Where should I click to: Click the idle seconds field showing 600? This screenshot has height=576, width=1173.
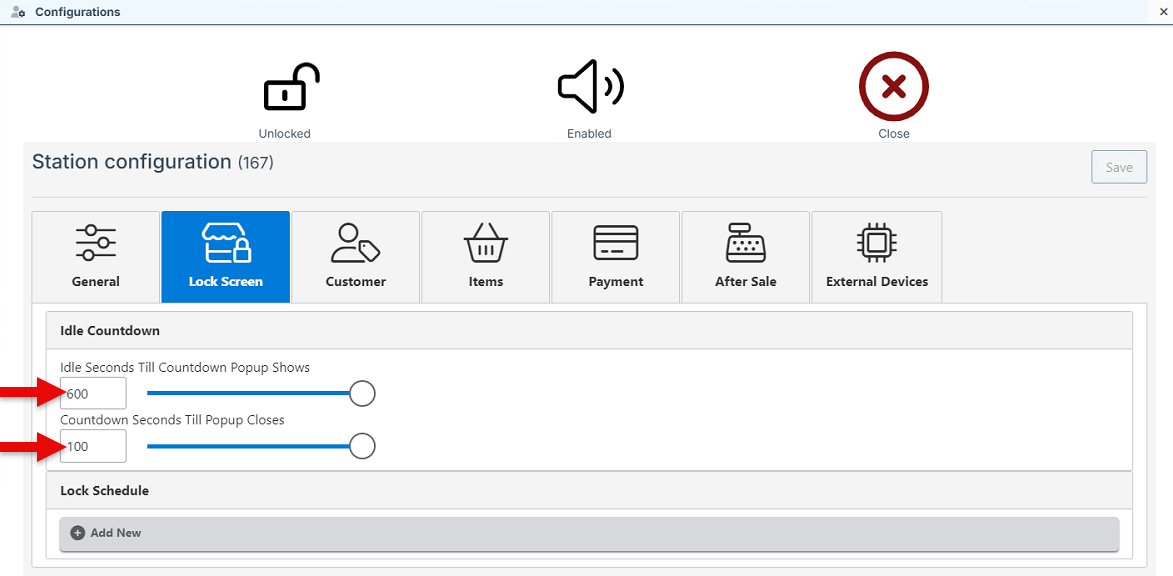pyautogui.click(x=94, y=393)
